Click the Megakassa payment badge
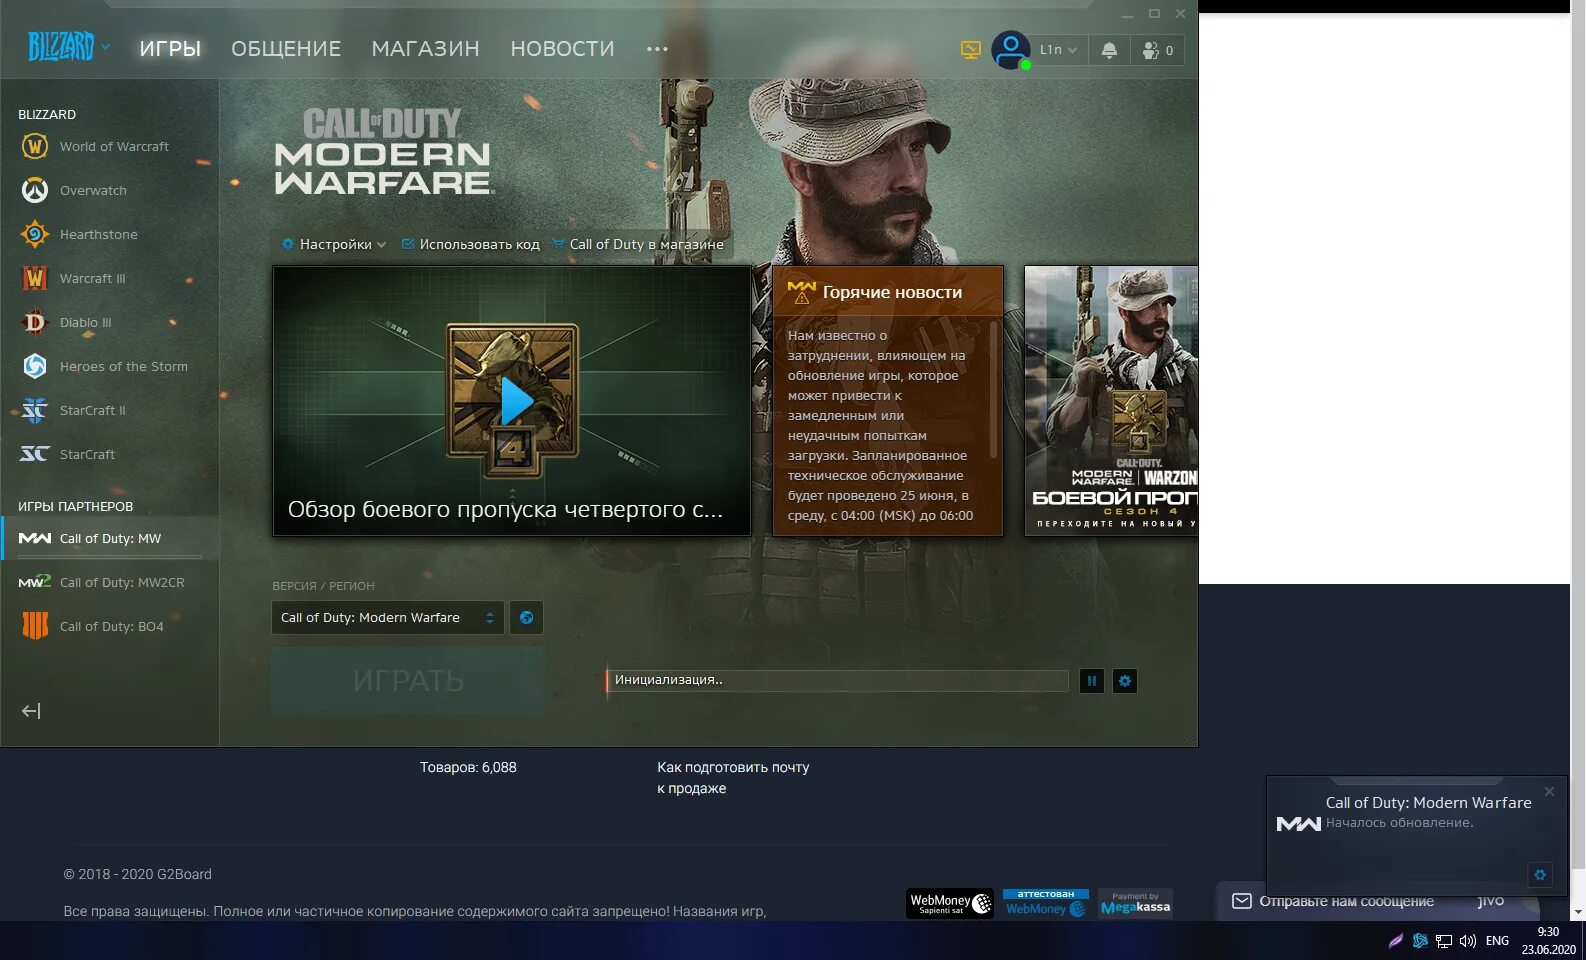Screen dimensions: 1586x960 tap(1135, 904)
